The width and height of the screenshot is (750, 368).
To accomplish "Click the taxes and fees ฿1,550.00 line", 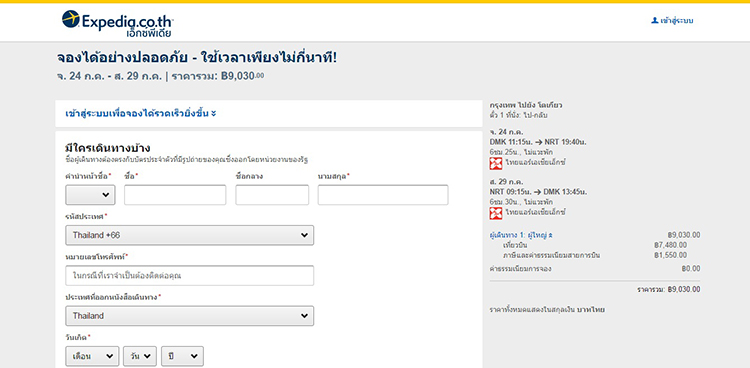I will pyautogui.click(x=595, y=255).
